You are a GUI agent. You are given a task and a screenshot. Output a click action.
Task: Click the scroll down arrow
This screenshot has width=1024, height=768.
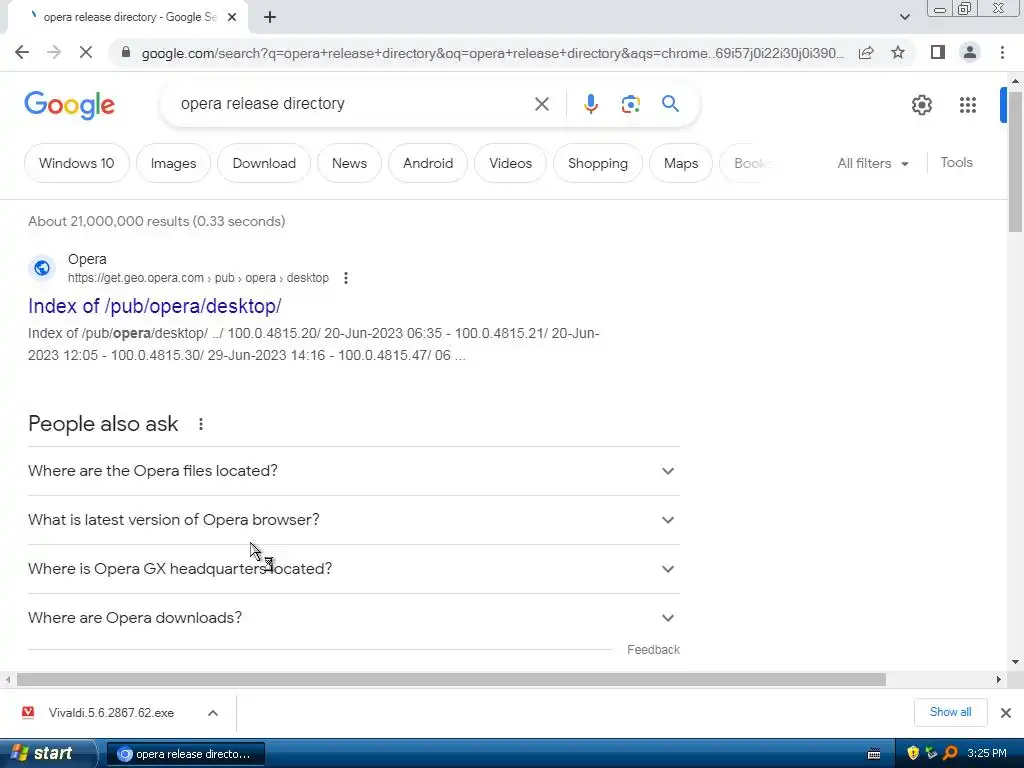[1015, 662]
